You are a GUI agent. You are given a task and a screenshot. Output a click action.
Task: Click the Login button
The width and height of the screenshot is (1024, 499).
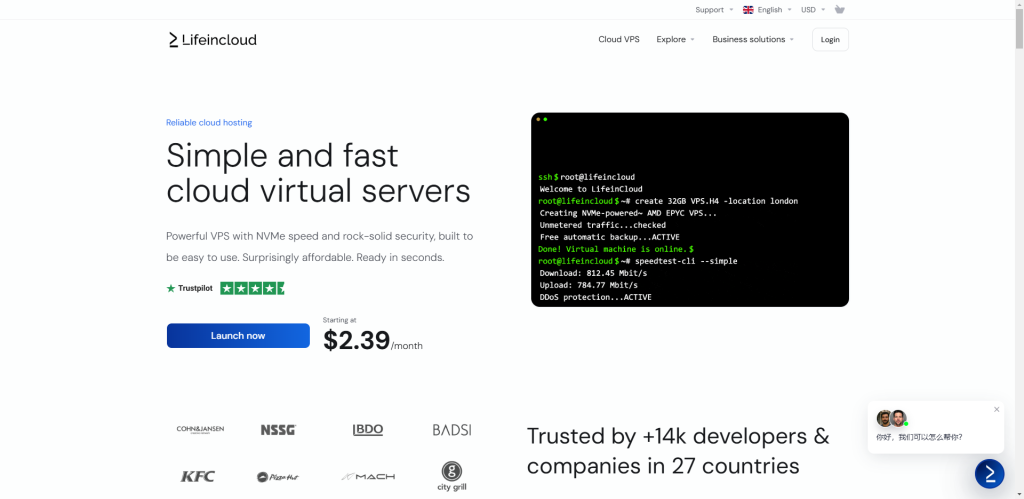[830, 40]
